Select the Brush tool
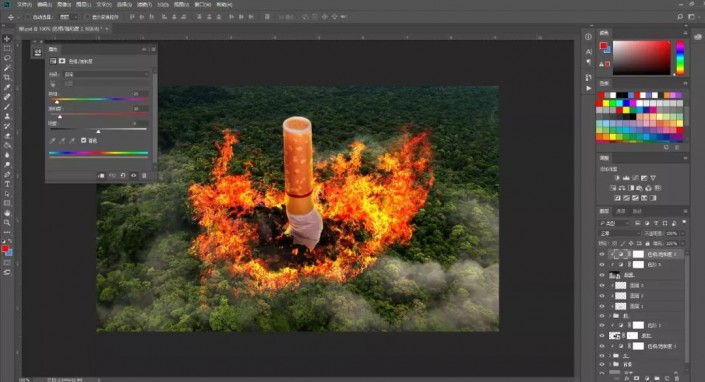Screen dimensions: 705x382 [x=7, y=107]
